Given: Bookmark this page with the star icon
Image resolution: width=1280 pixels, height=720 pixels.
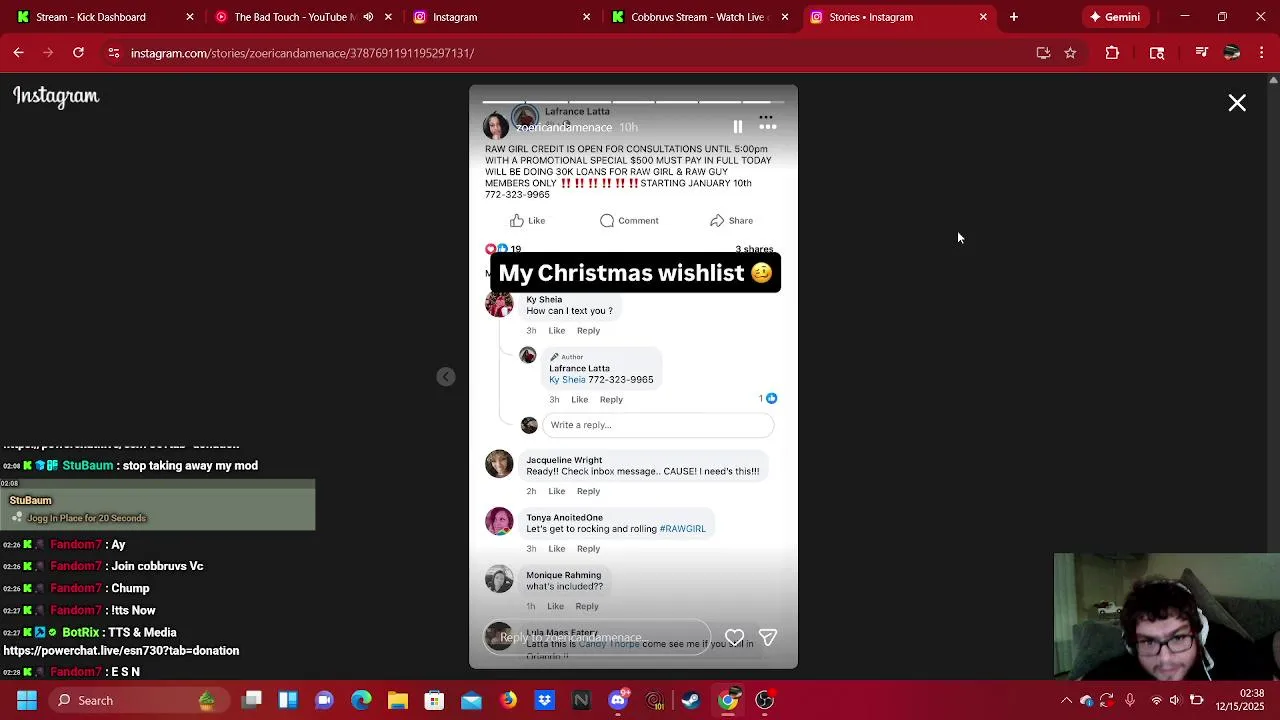Looking at the screenshot, I should (x=1070, y=53).
